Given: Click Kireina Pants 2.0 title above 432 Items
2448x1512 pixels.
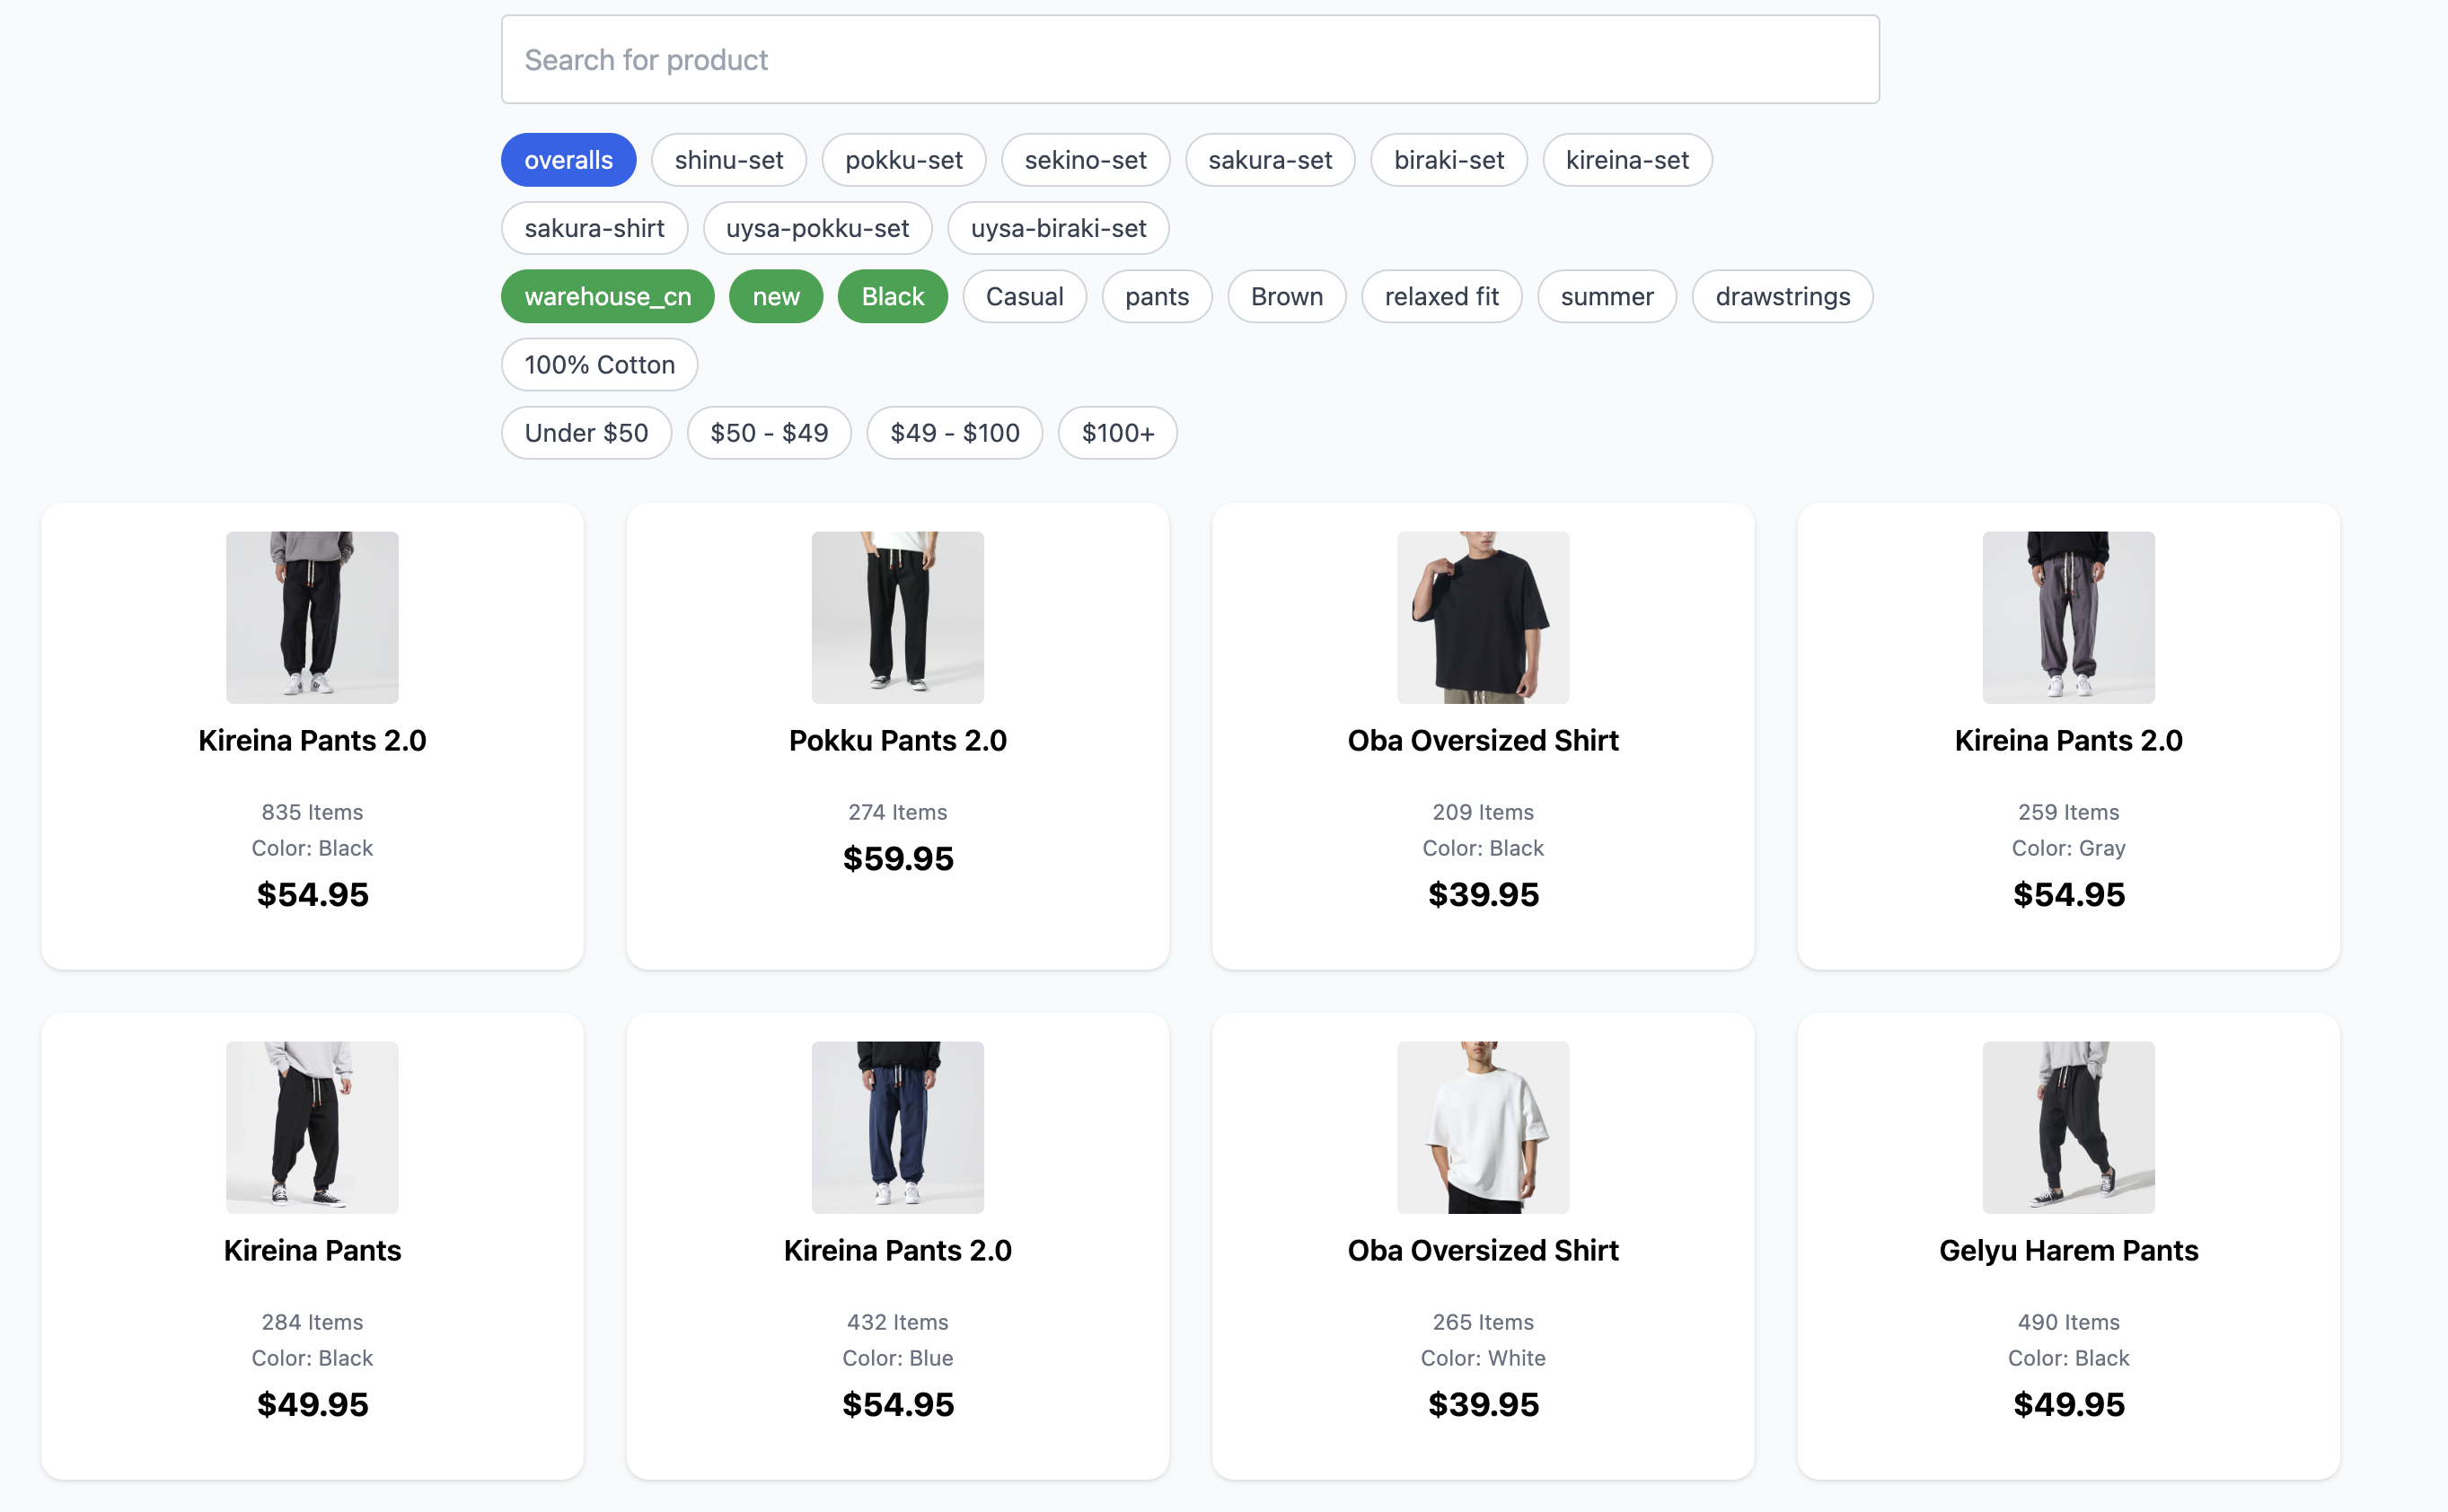Looking at the screenshot, I should point(898,1250).
